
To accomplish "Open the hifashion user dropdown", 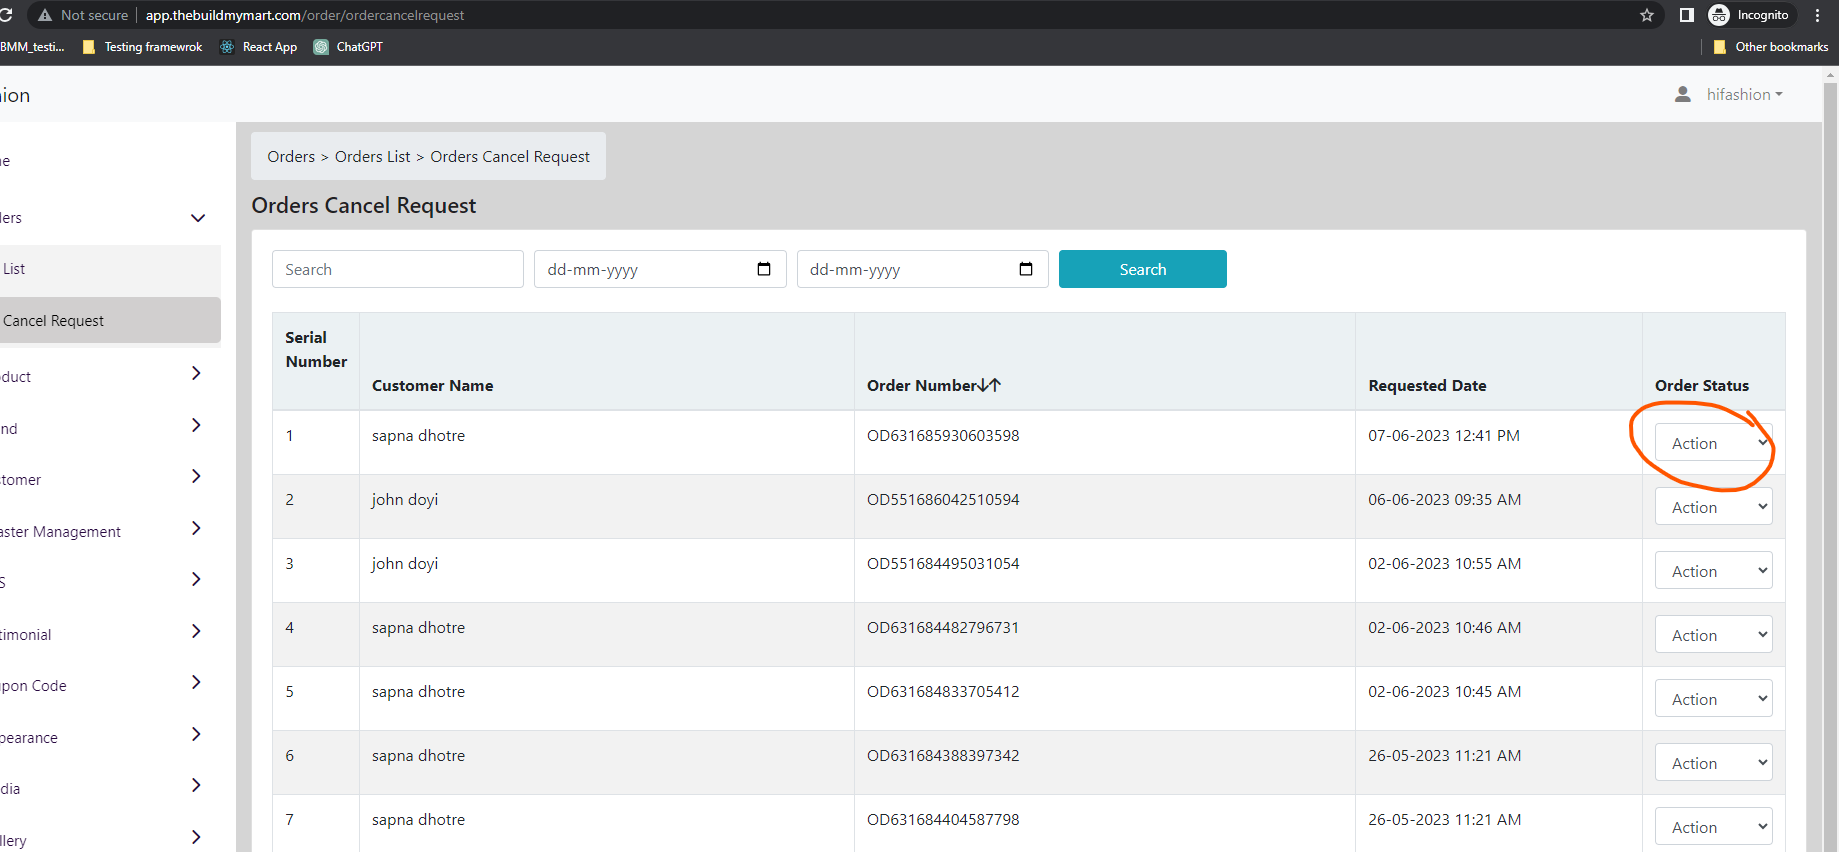I will click(x=1745, y=94).
